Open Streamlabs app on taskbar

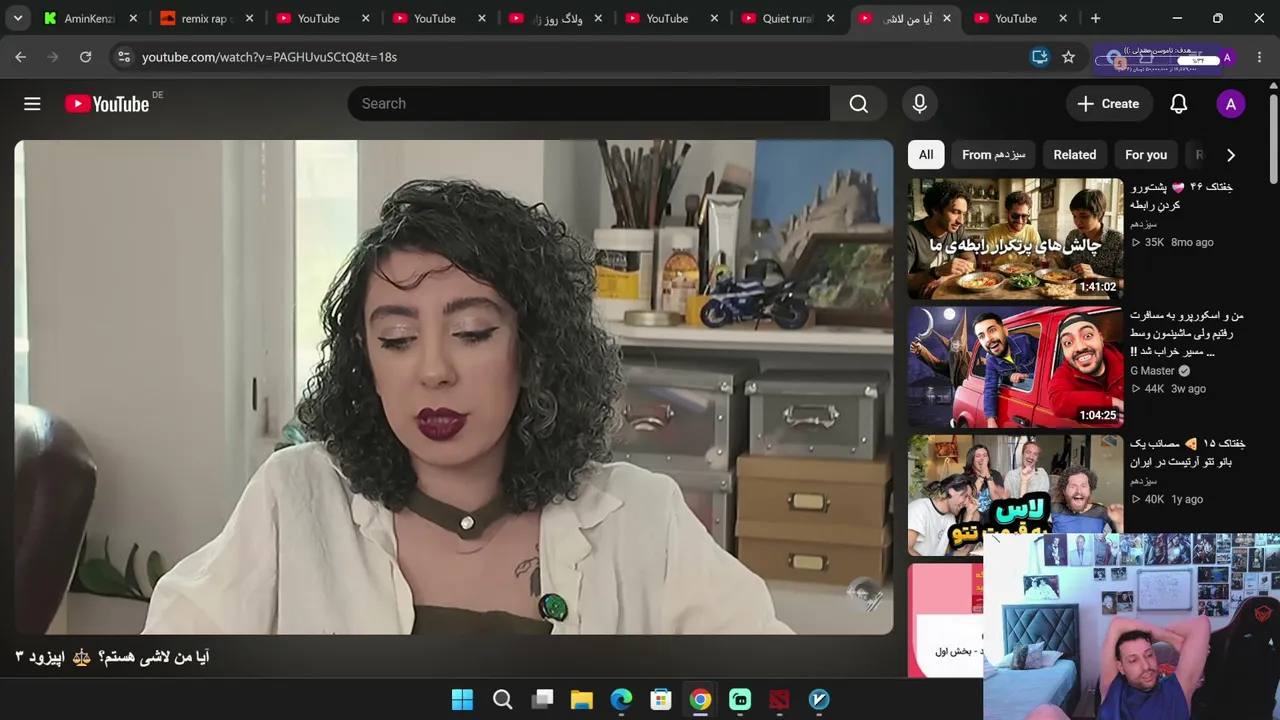740,700
